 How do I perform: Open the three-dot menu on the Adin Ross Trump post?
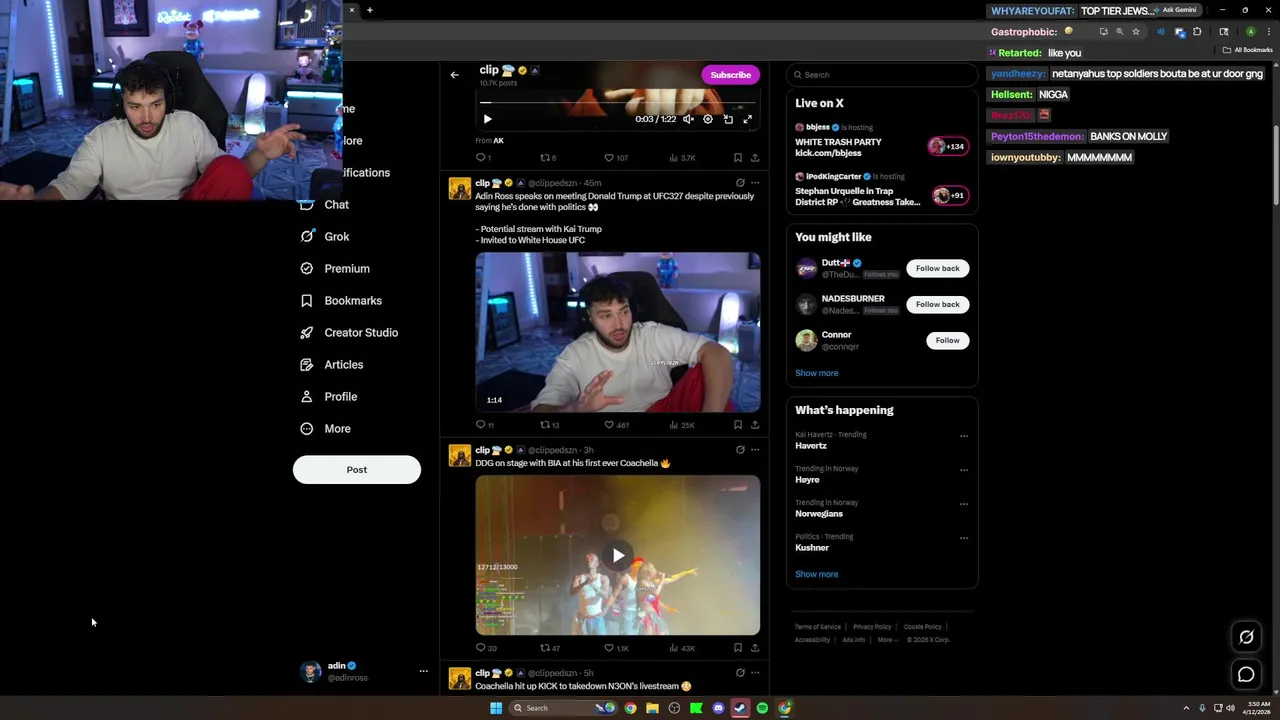[755, 183]
